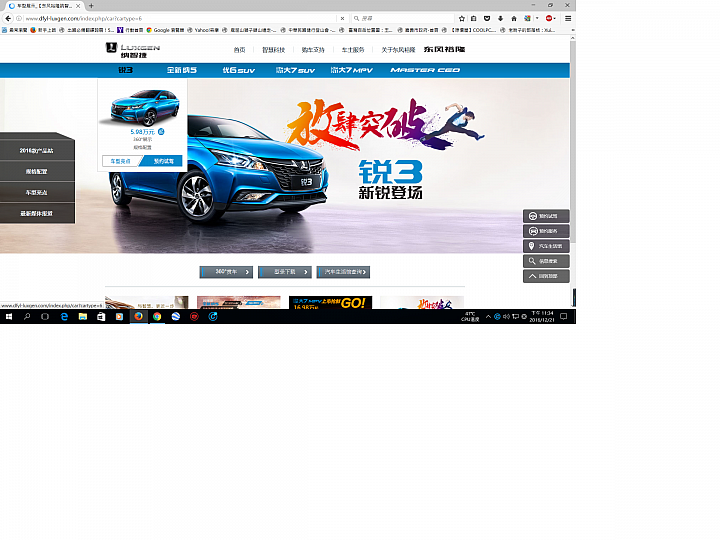Click the round icon beside 5.98万元 price
The width and height of the screenshot is (720, 540).
[x=161, y=131]
